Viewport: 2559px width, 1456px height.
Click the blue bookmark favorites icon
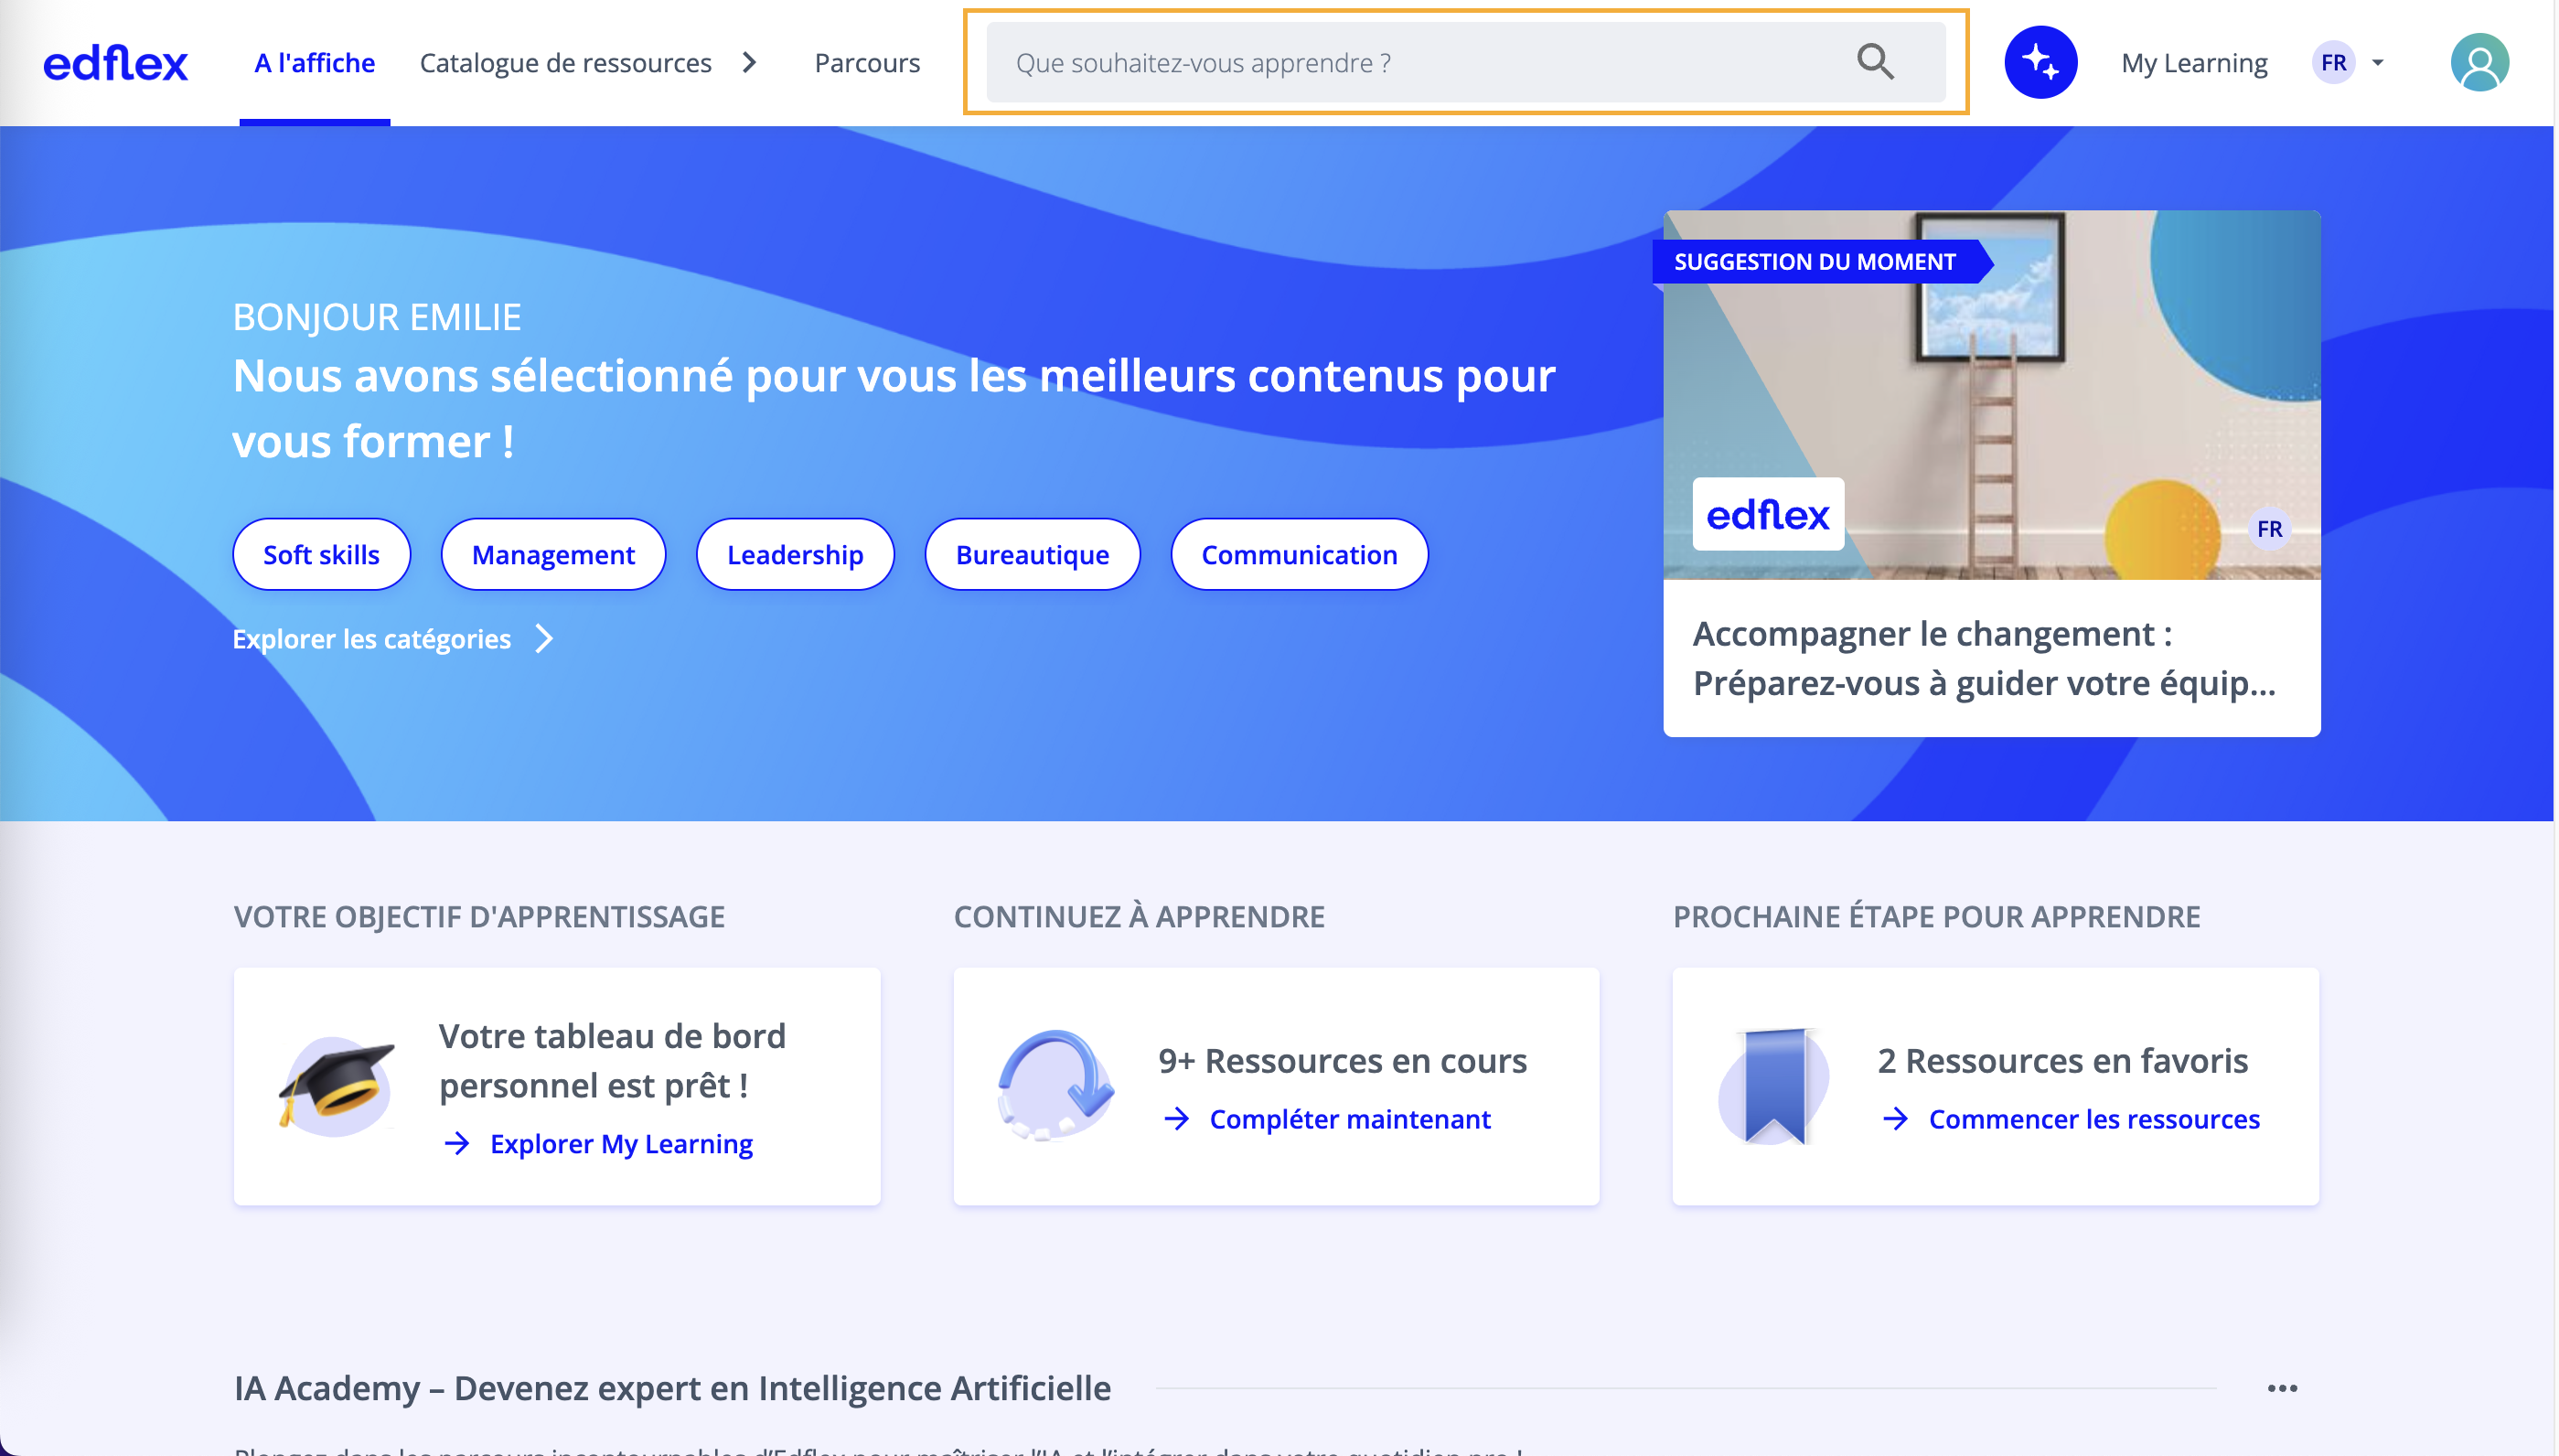[1775, 1086]
